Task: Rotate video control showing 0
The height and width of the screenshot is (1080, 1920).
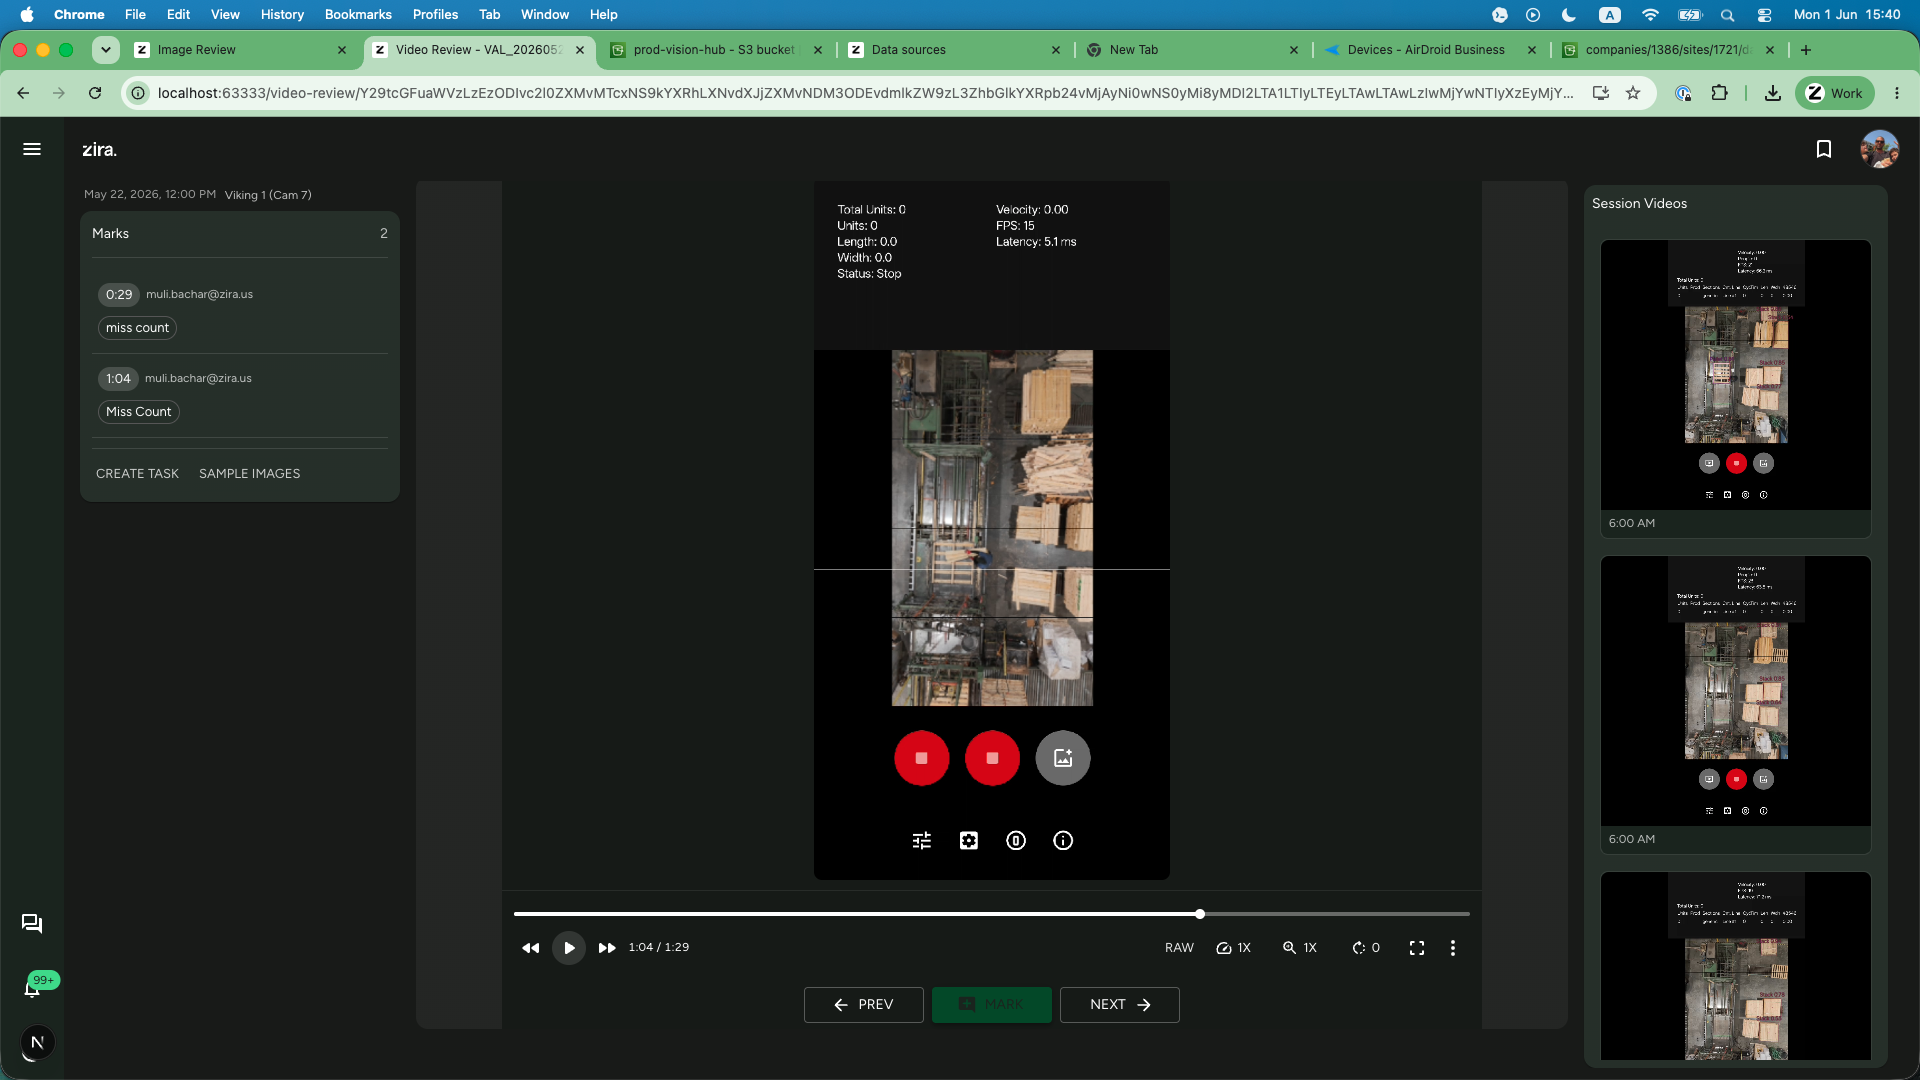Action: click(x=1366, y=948)
